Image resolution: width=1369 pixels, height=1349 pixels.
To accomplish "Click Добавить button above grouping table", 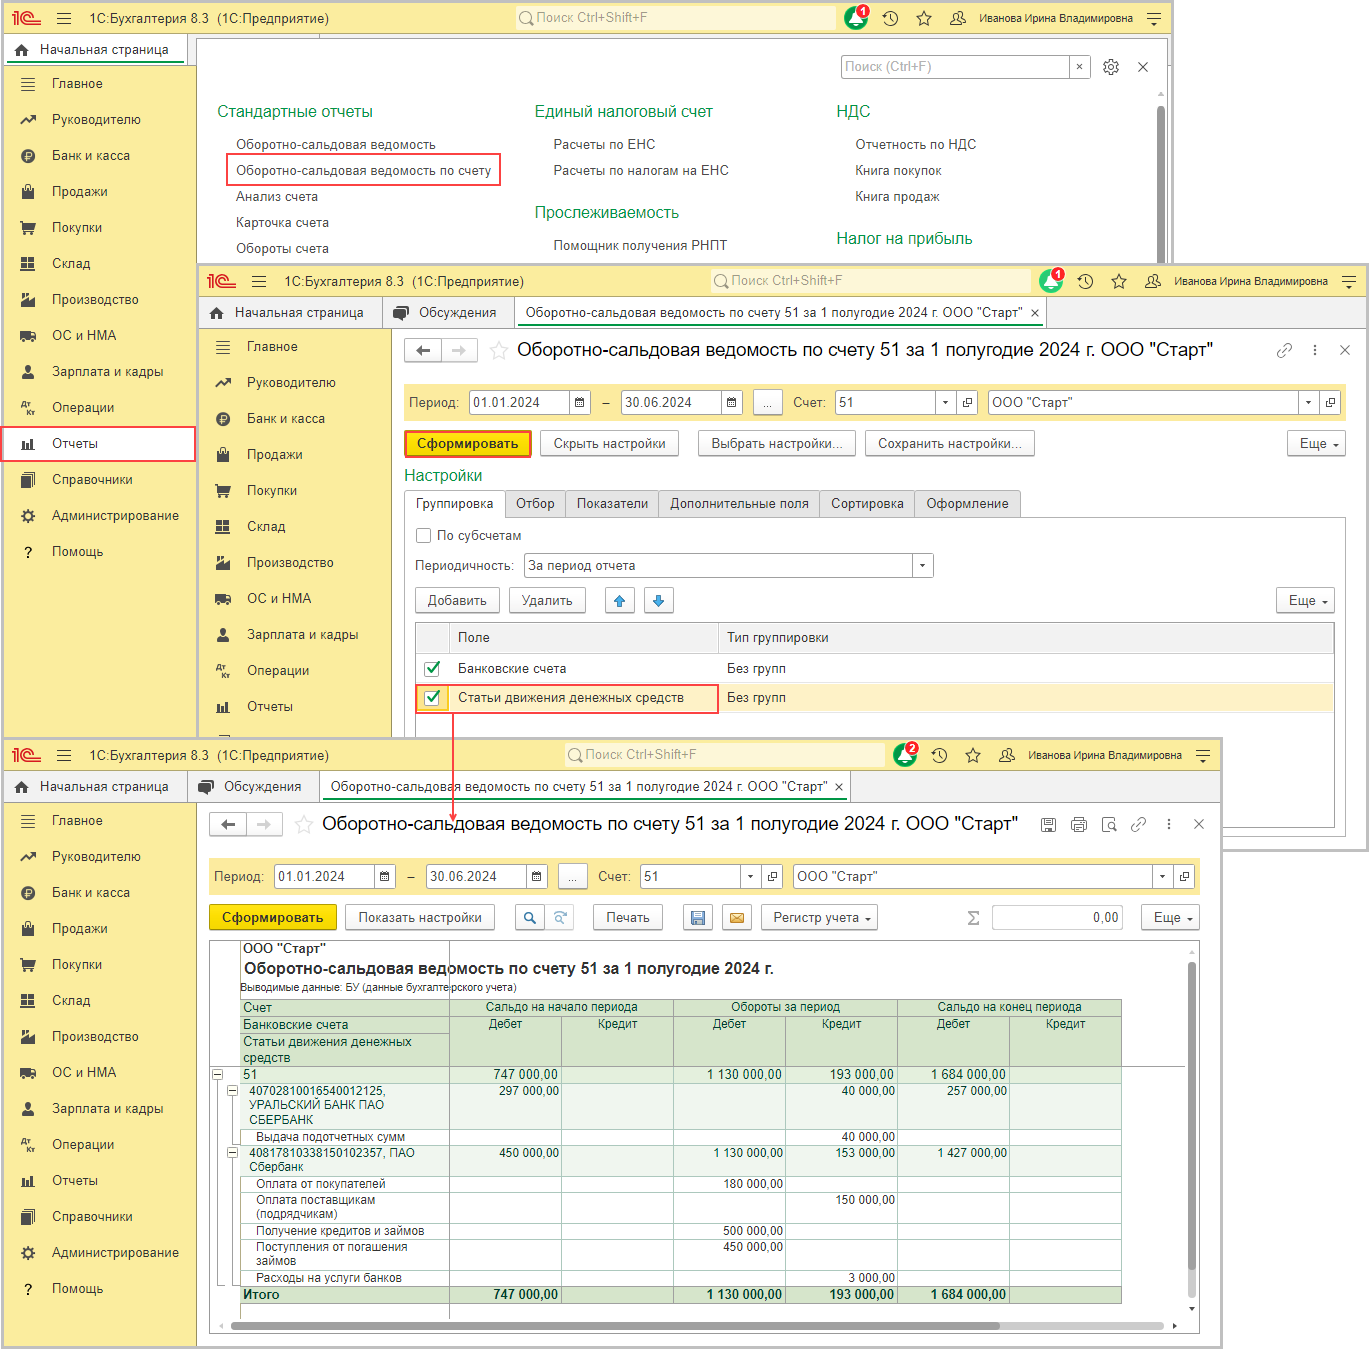I will (457, 601).
